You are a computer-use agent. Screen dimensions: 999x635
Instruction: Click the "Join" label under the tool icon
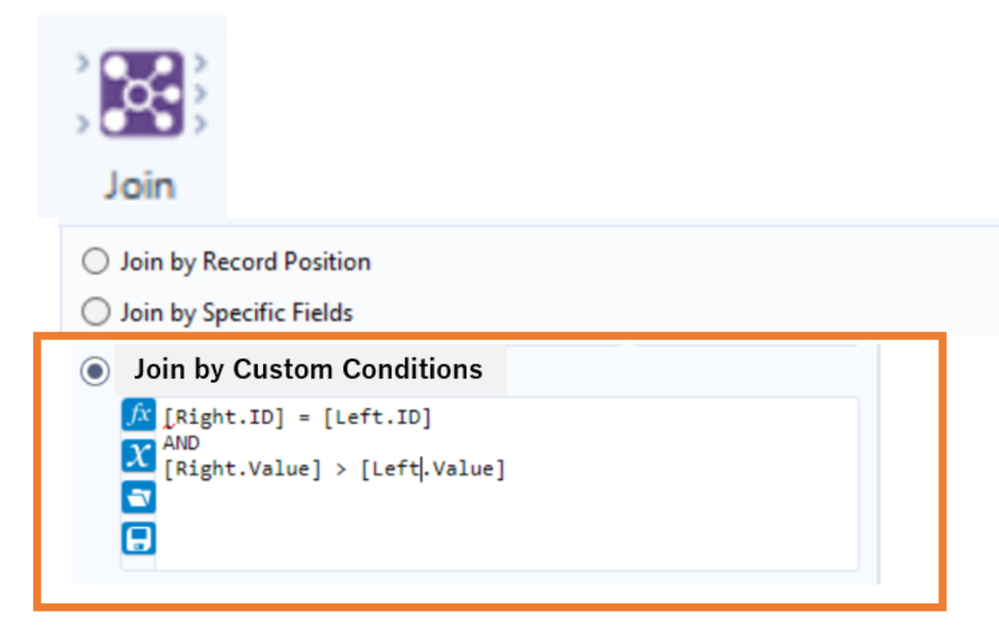[139, 186]
